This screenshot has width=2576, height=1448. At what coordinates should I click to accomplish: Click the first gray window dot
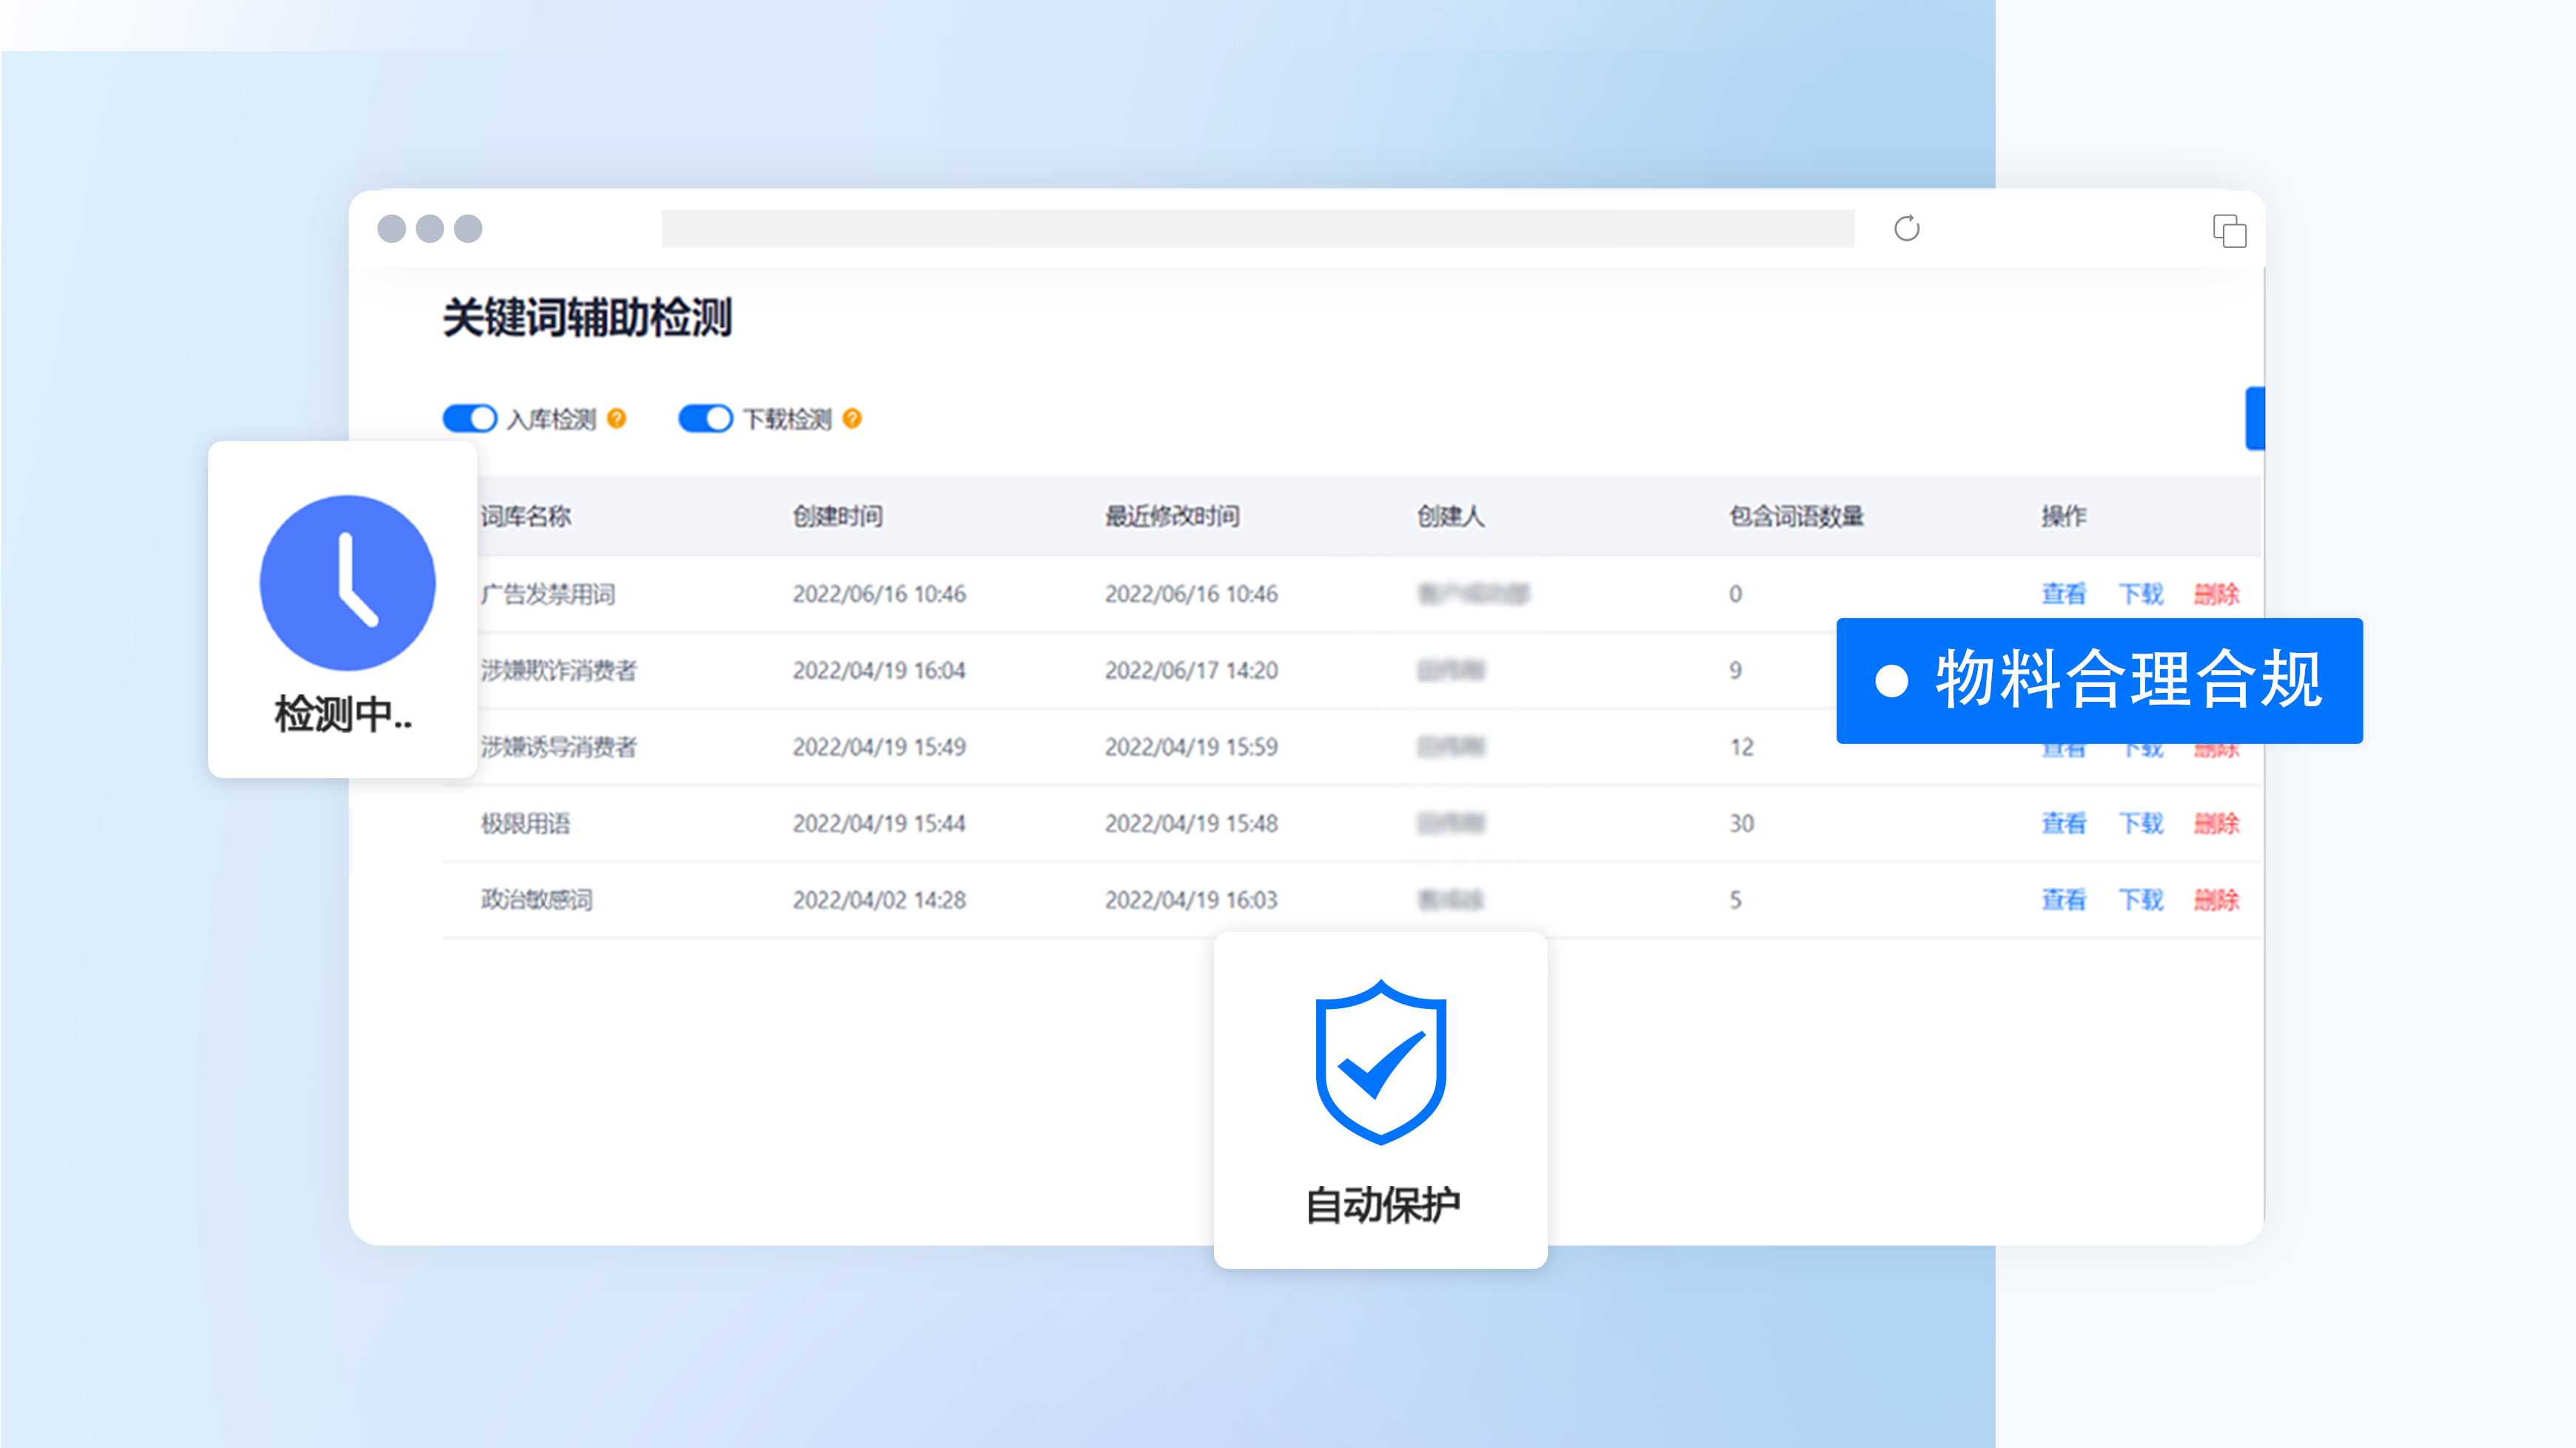pos(391,229)
